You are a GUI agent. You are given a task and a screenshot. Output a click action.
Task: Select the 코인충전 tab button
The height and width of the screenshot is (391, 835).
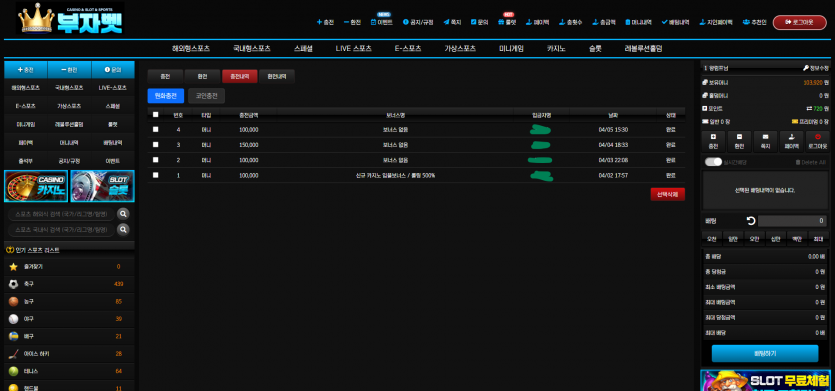pyautogui.click(x=207, y=96)
